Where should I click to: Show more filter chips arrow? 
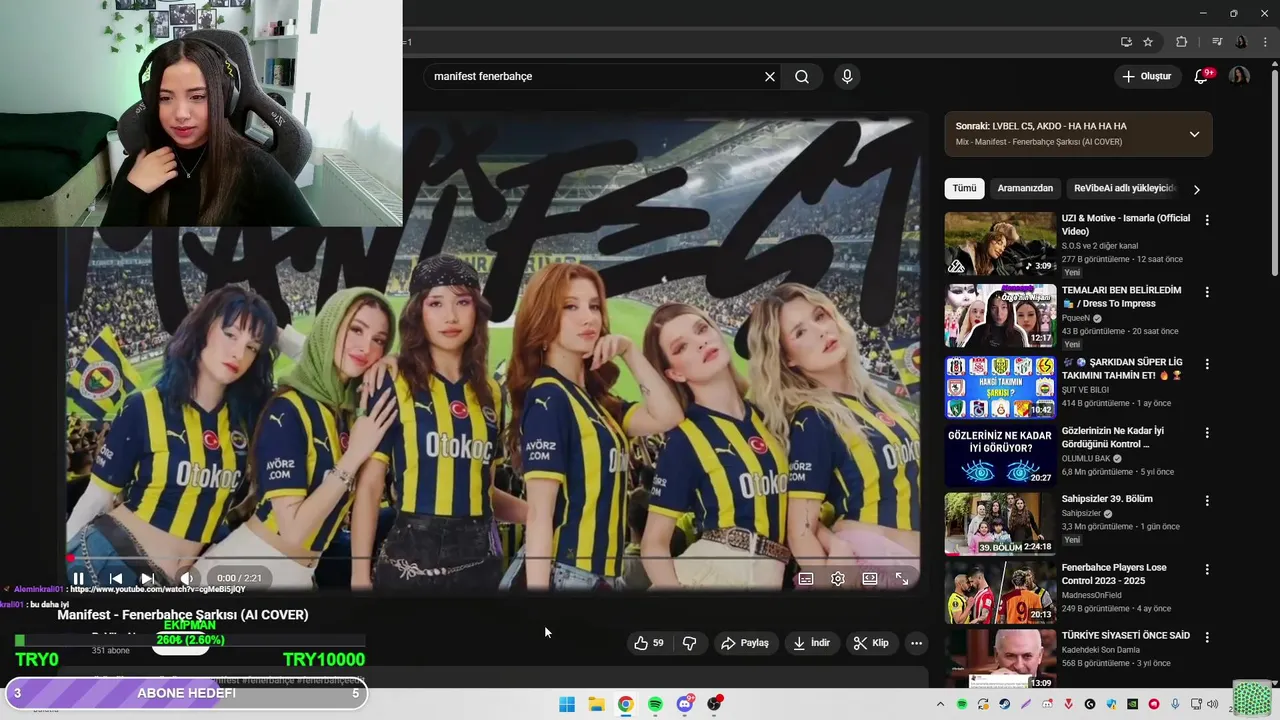point(1196,189)
